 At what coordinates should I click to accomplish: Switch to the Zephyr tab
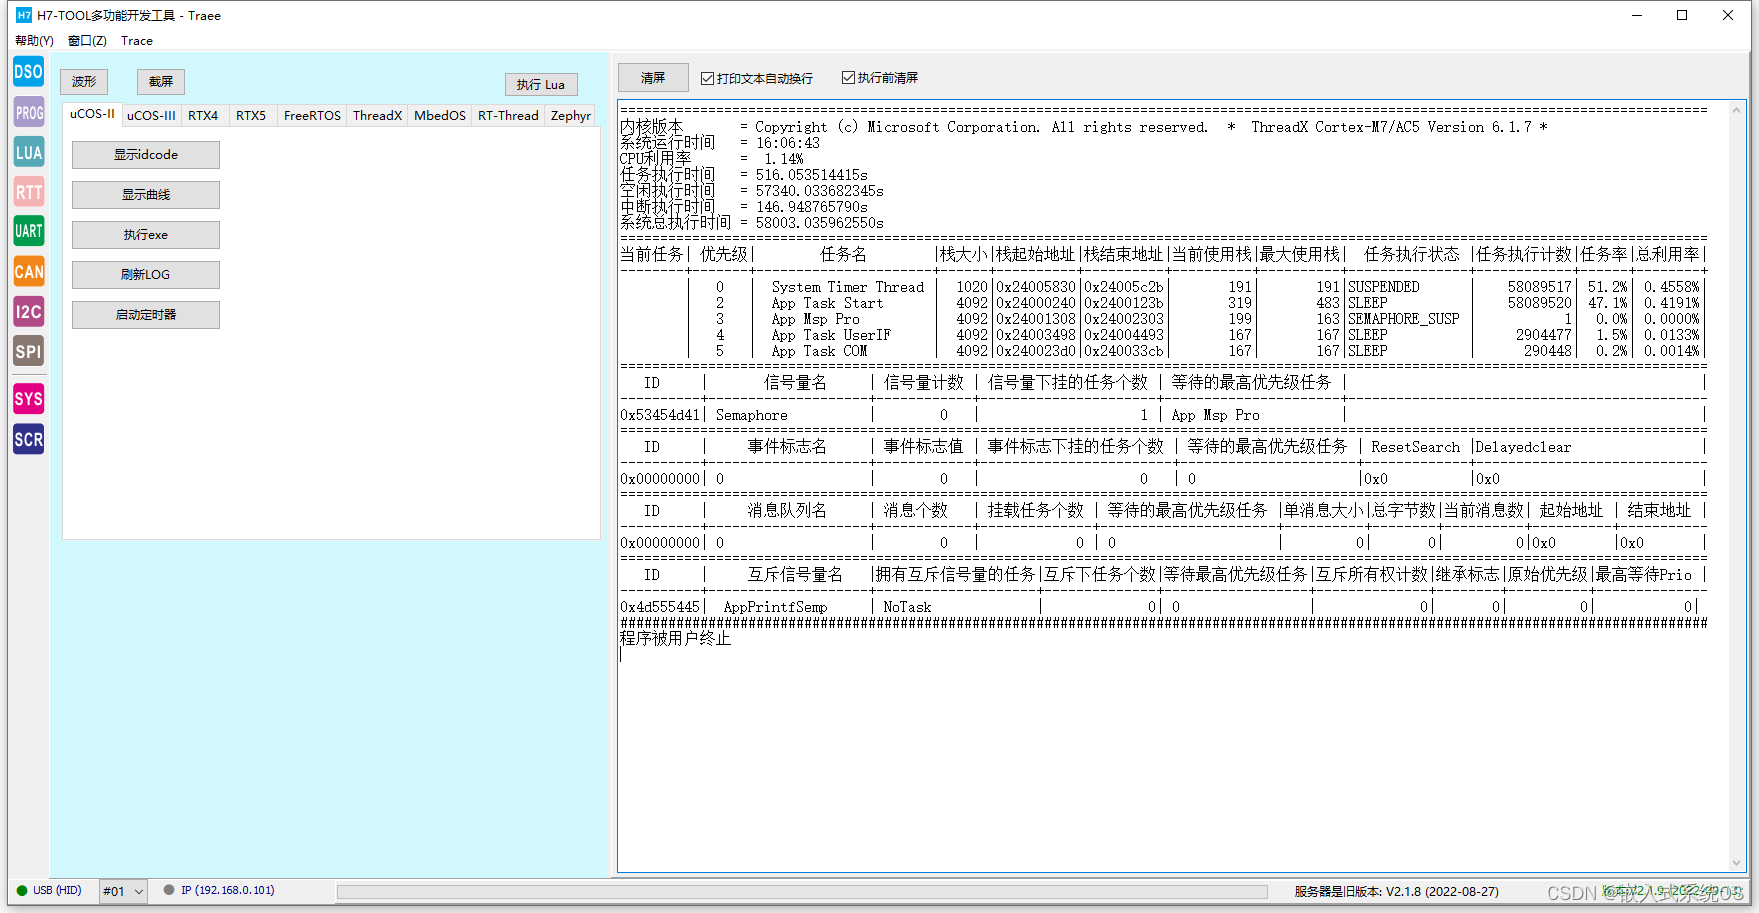(x=570, y=115)
